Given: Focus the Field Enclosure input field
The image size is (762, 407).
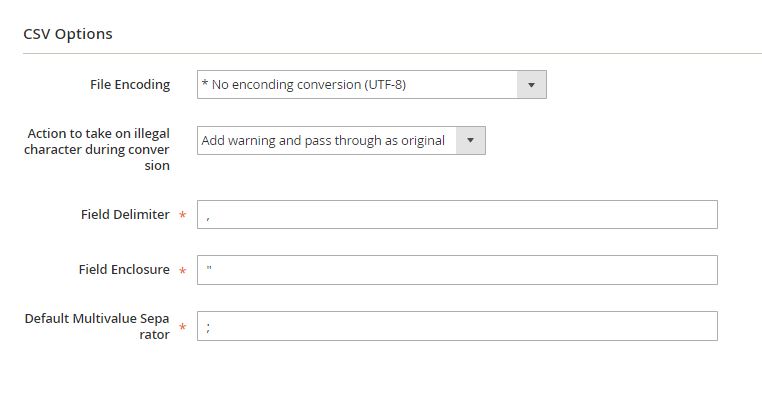Looking at the screenshot, I should (457, 270).
